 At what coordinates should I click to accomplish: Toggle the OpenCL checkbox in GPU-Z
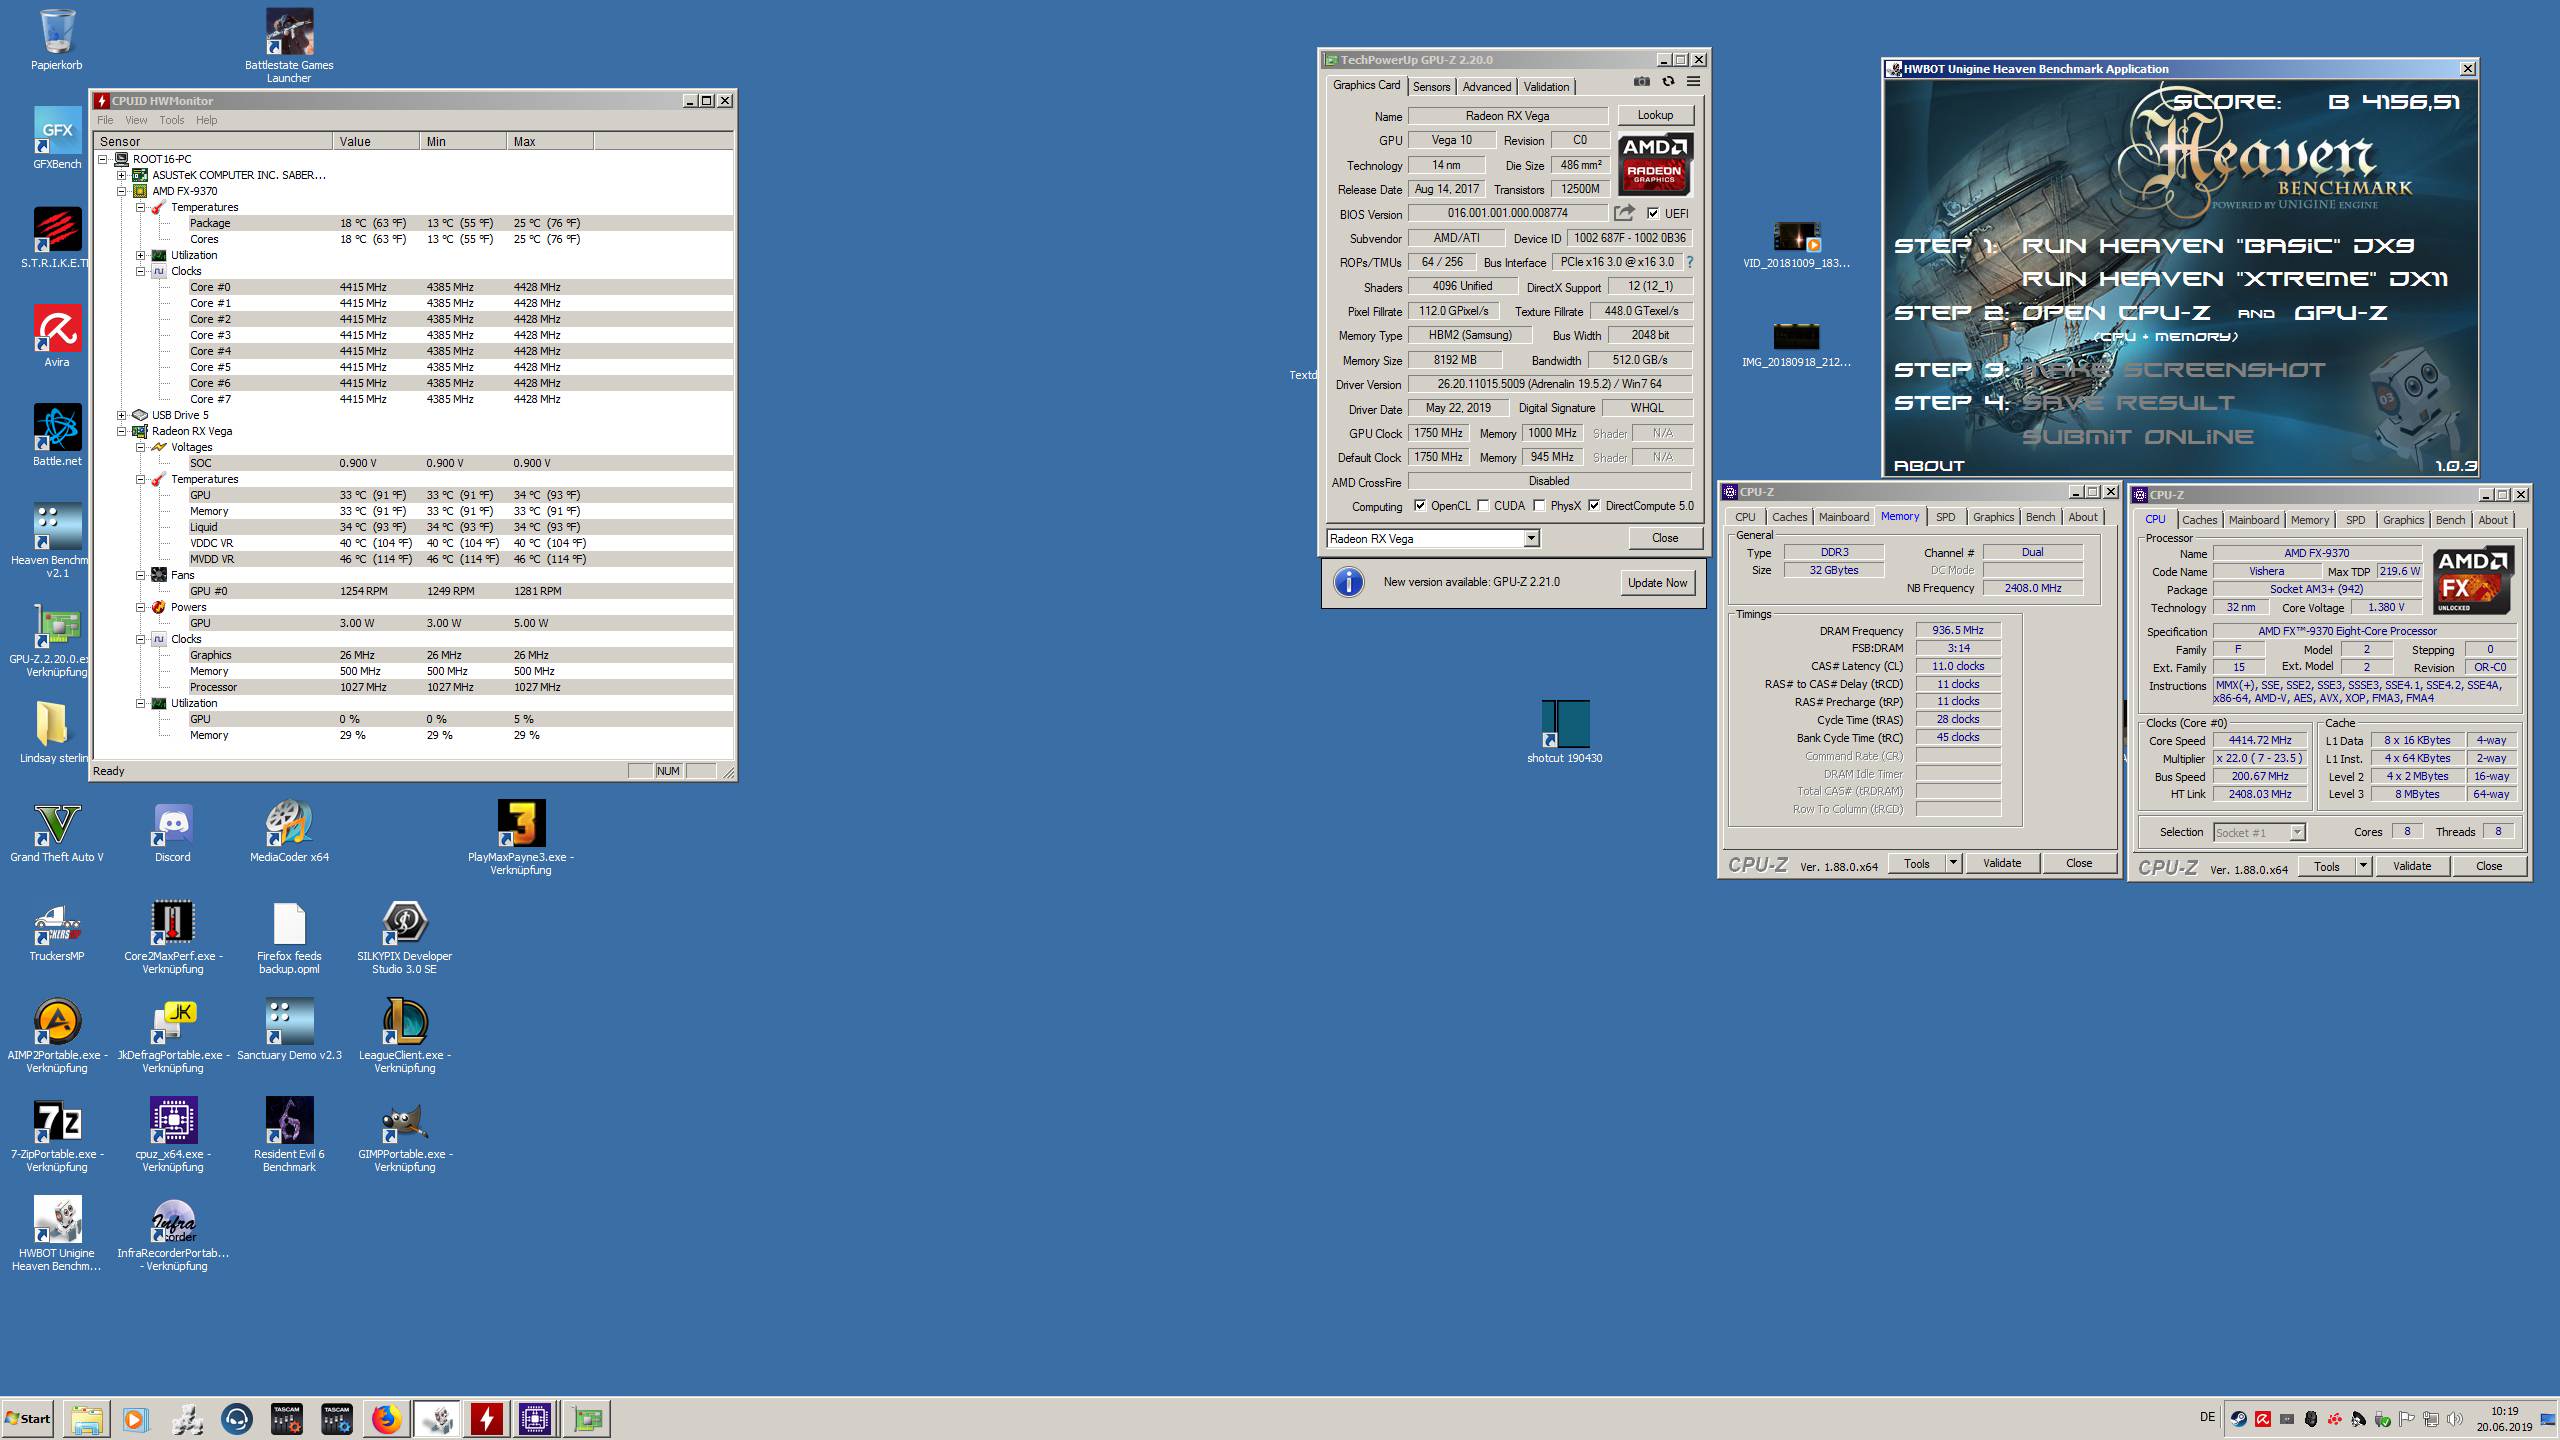point(1420,506)
